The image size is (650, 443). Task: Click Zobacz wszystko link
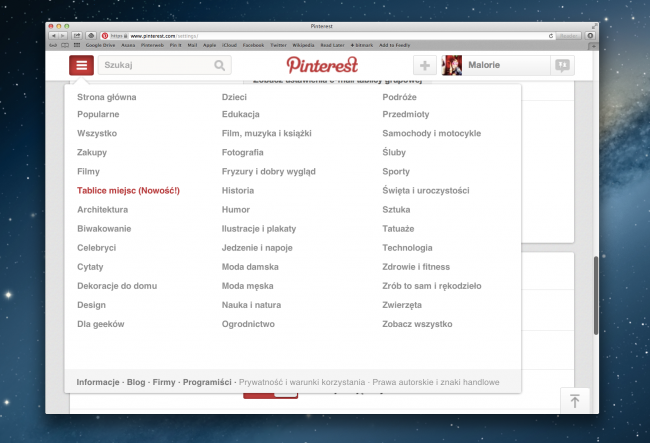[417, 324]
